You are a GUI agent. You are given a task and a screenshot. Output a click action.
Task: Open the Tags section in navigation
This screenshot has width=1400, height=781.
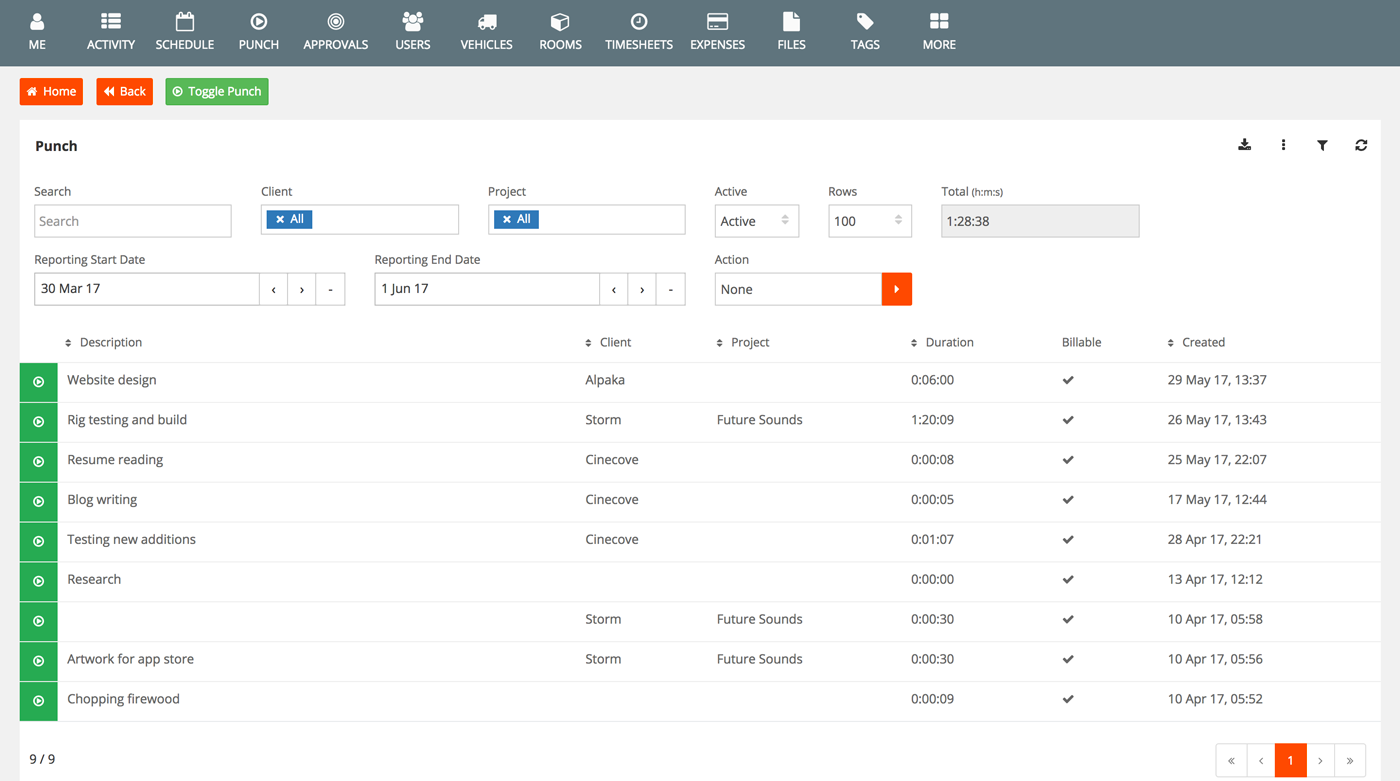coord(865,32)
